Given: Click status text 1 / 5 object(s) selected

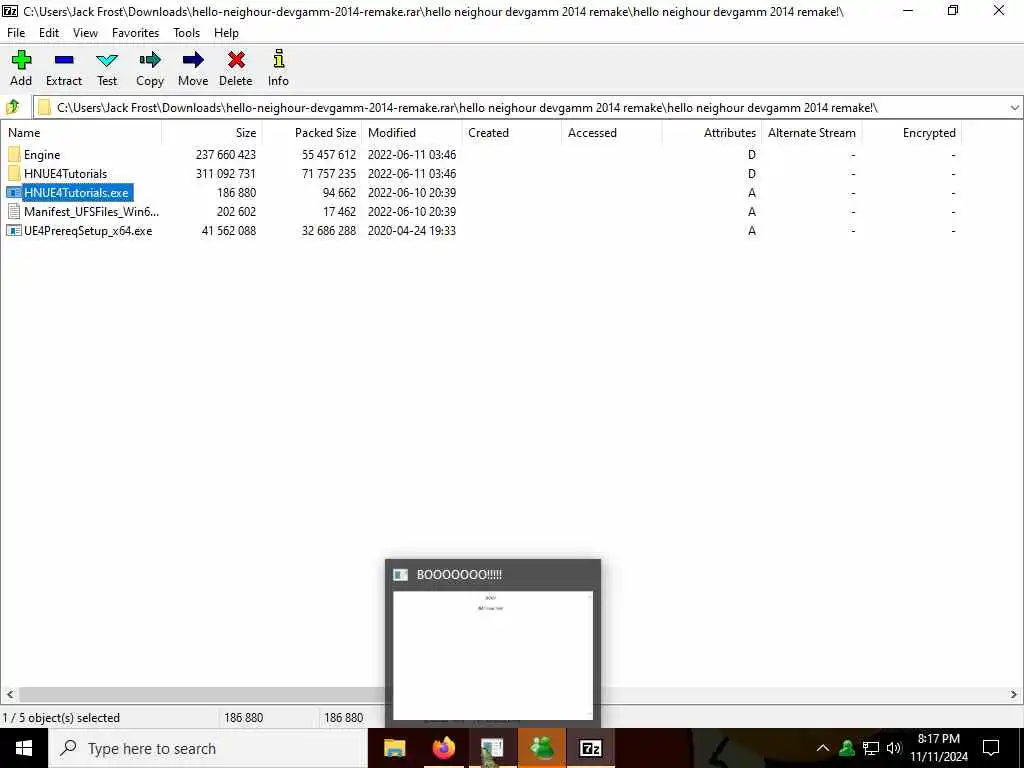Looking at the screenshot, I should [x=61, y=718].
